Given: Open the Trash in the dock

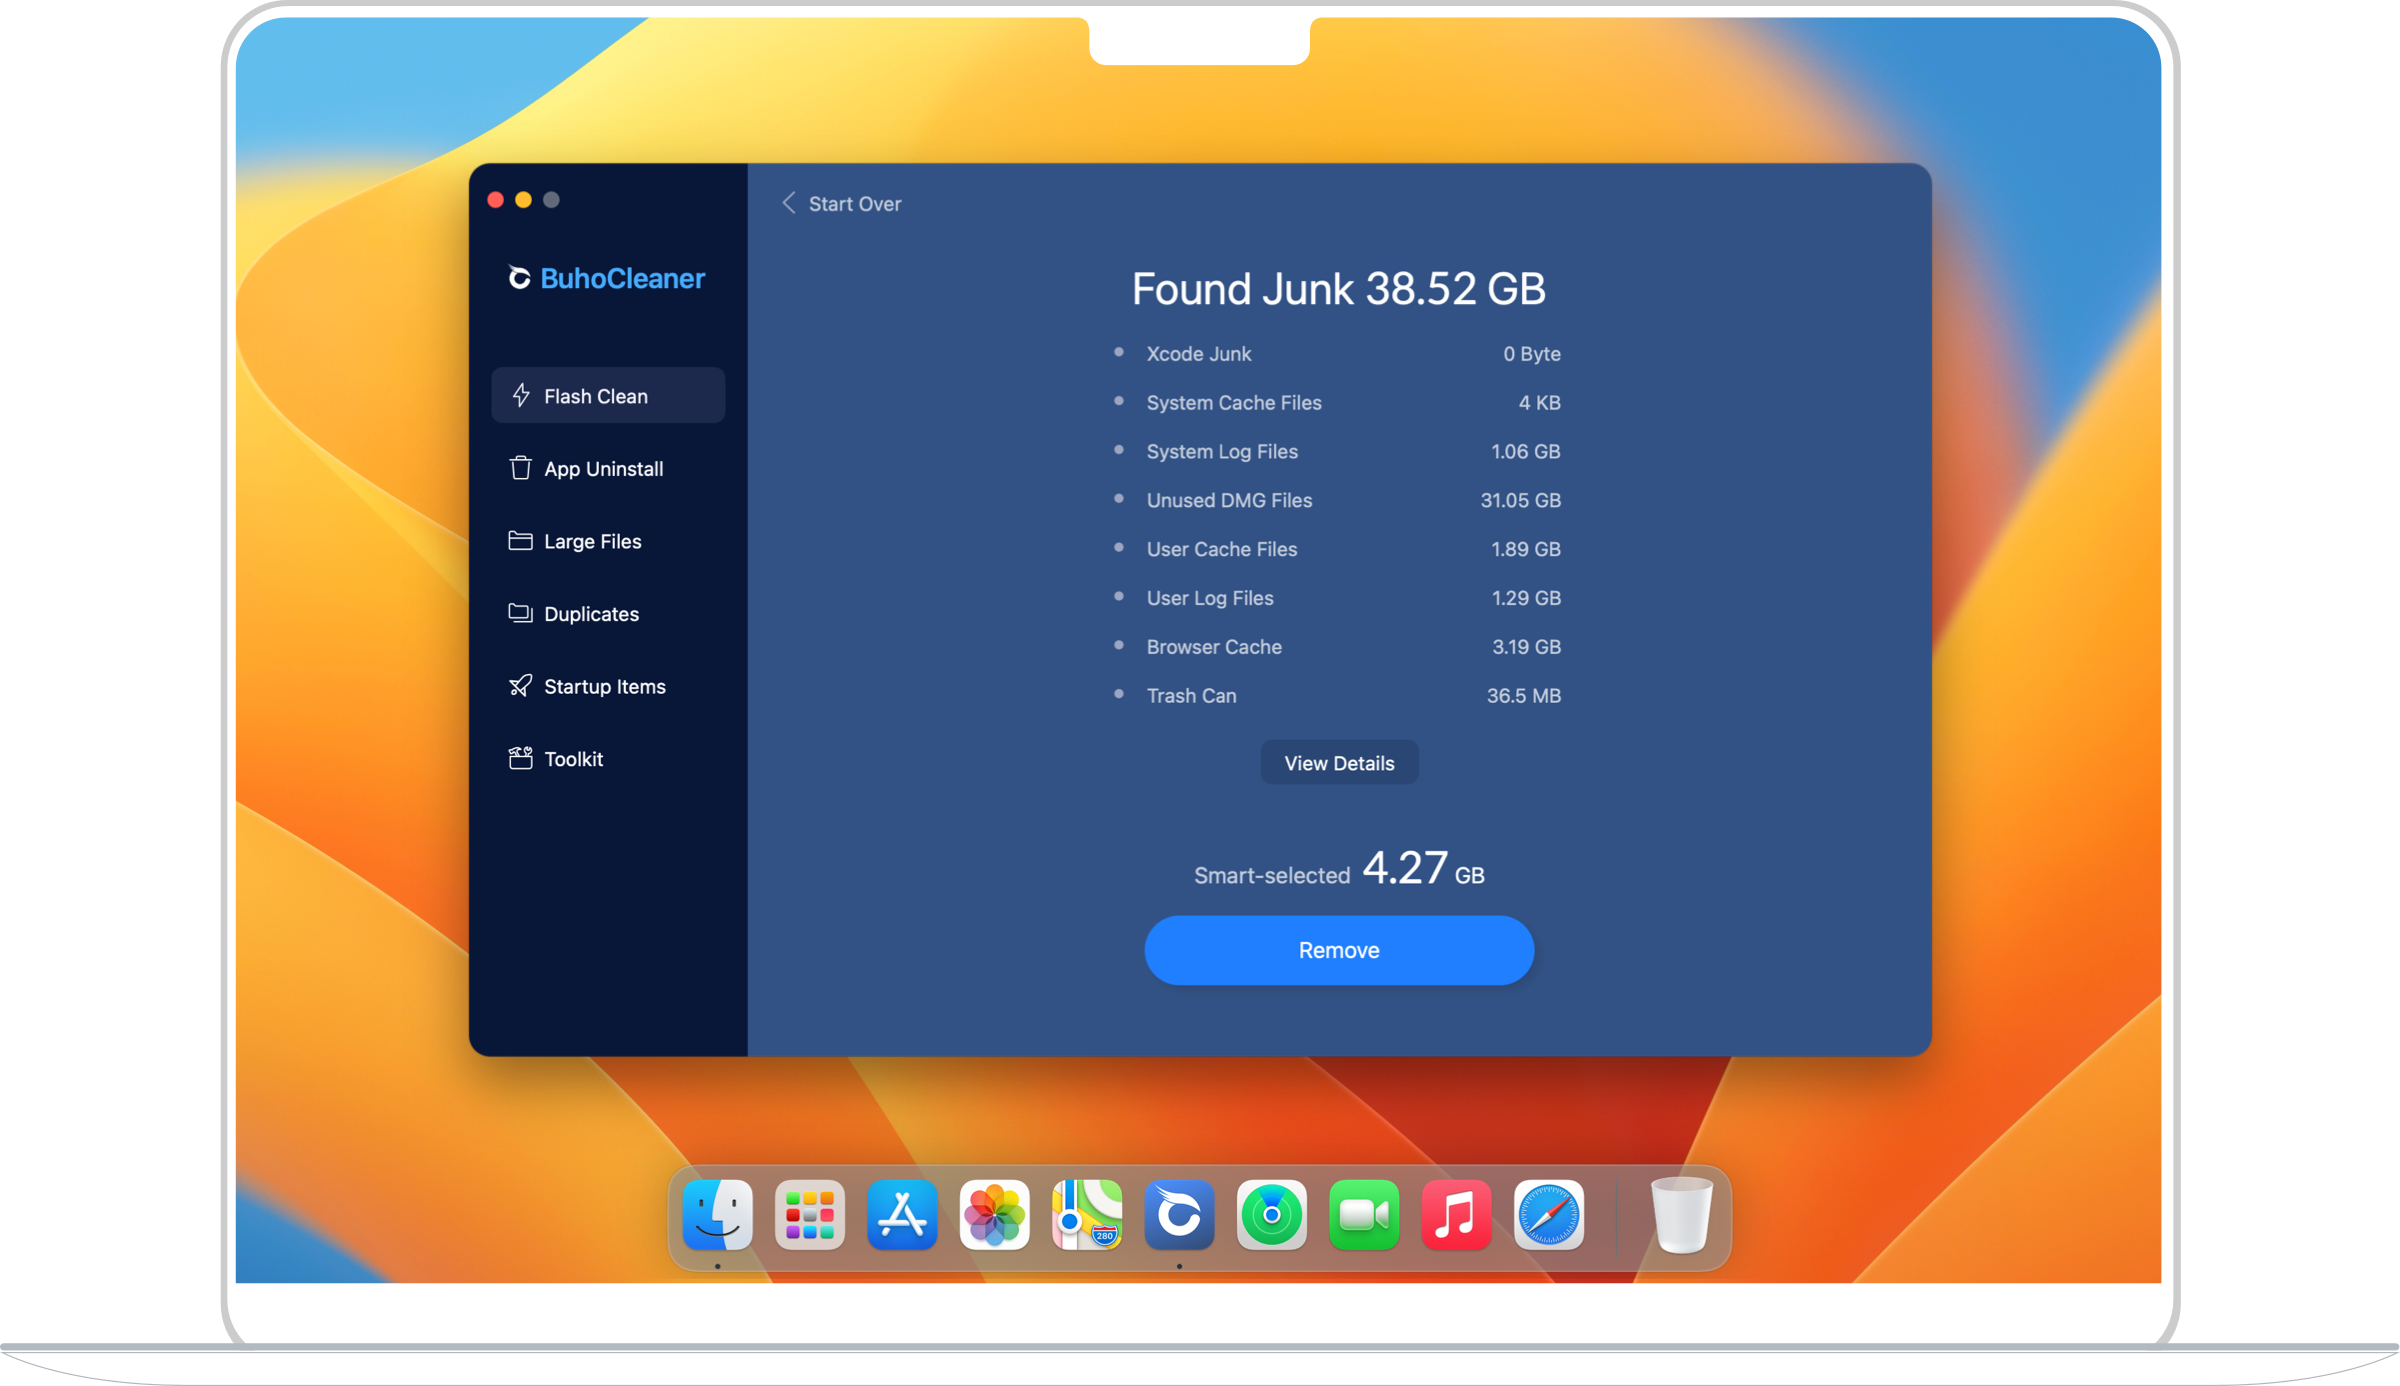Looking at the screenshot, I should pyautogui.click(x=1682, y=1215).
